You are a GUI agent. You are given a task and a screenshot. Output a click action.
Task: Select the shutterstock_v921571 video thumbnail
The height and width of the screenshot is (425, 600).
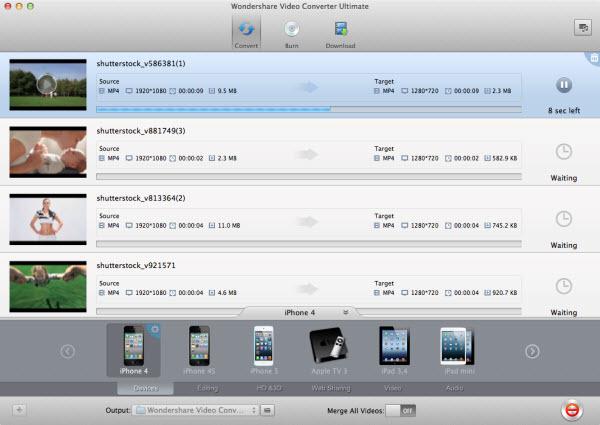pos(48,287)
